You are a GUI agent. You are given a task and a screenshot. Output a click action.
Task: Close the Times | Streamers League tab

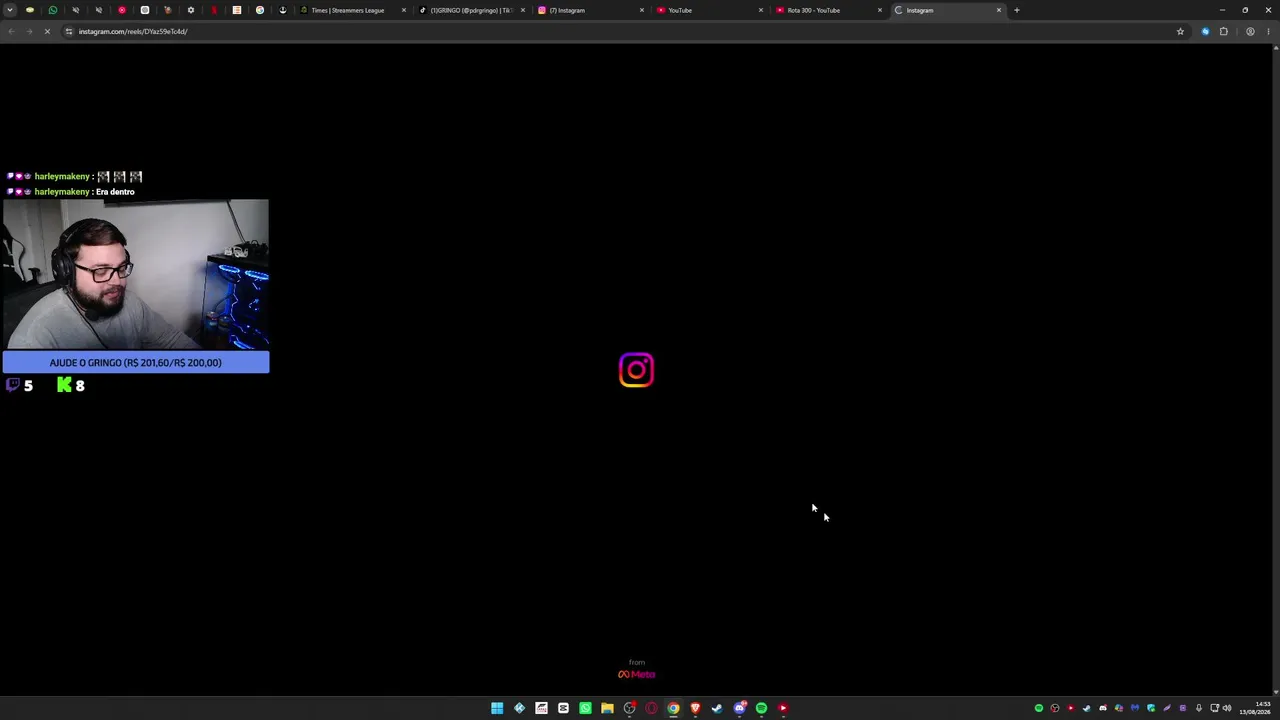pyautogui.click(x=404, y=10)
